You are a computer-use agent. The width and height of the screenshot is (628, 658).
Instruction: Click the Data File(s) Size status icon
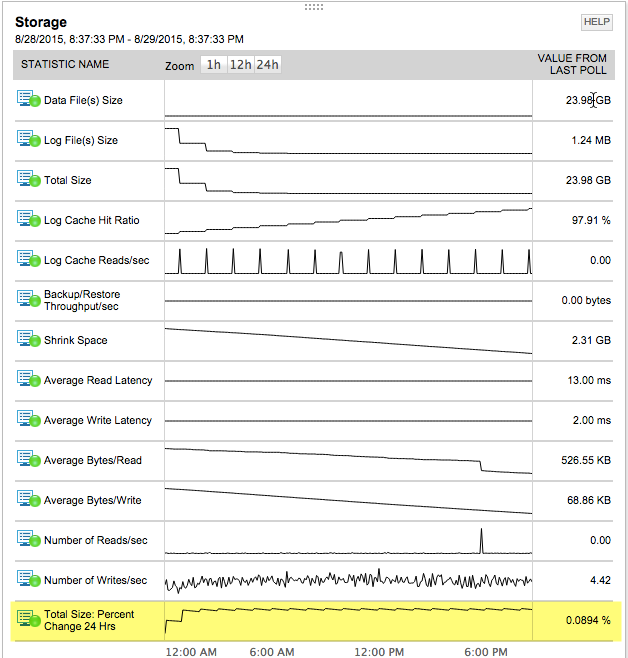pyautogui.click(x=29, y=99)
